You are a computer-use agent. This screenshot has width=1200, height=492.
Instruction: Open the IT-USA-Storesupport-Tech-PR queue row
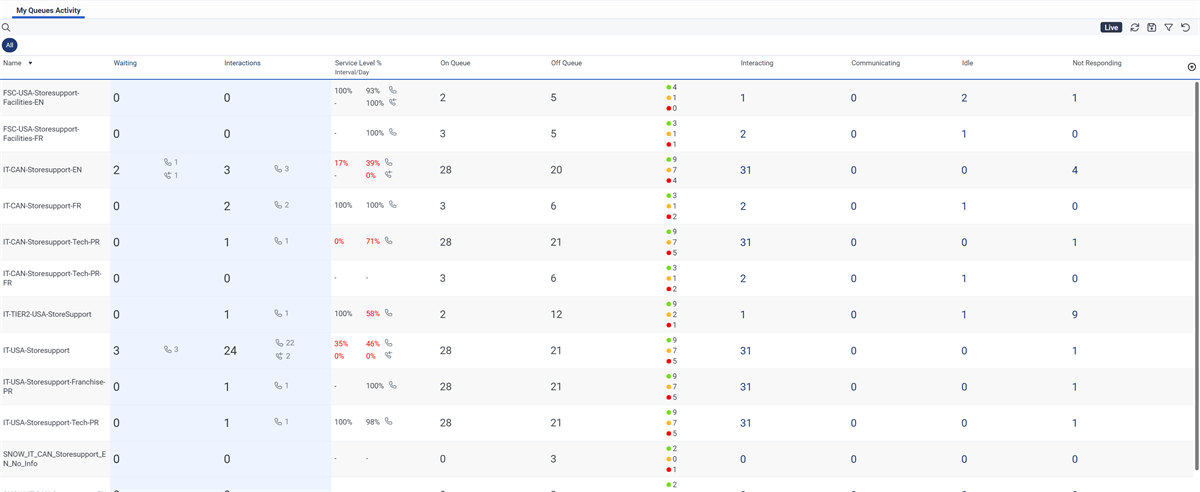click(51, 422)
